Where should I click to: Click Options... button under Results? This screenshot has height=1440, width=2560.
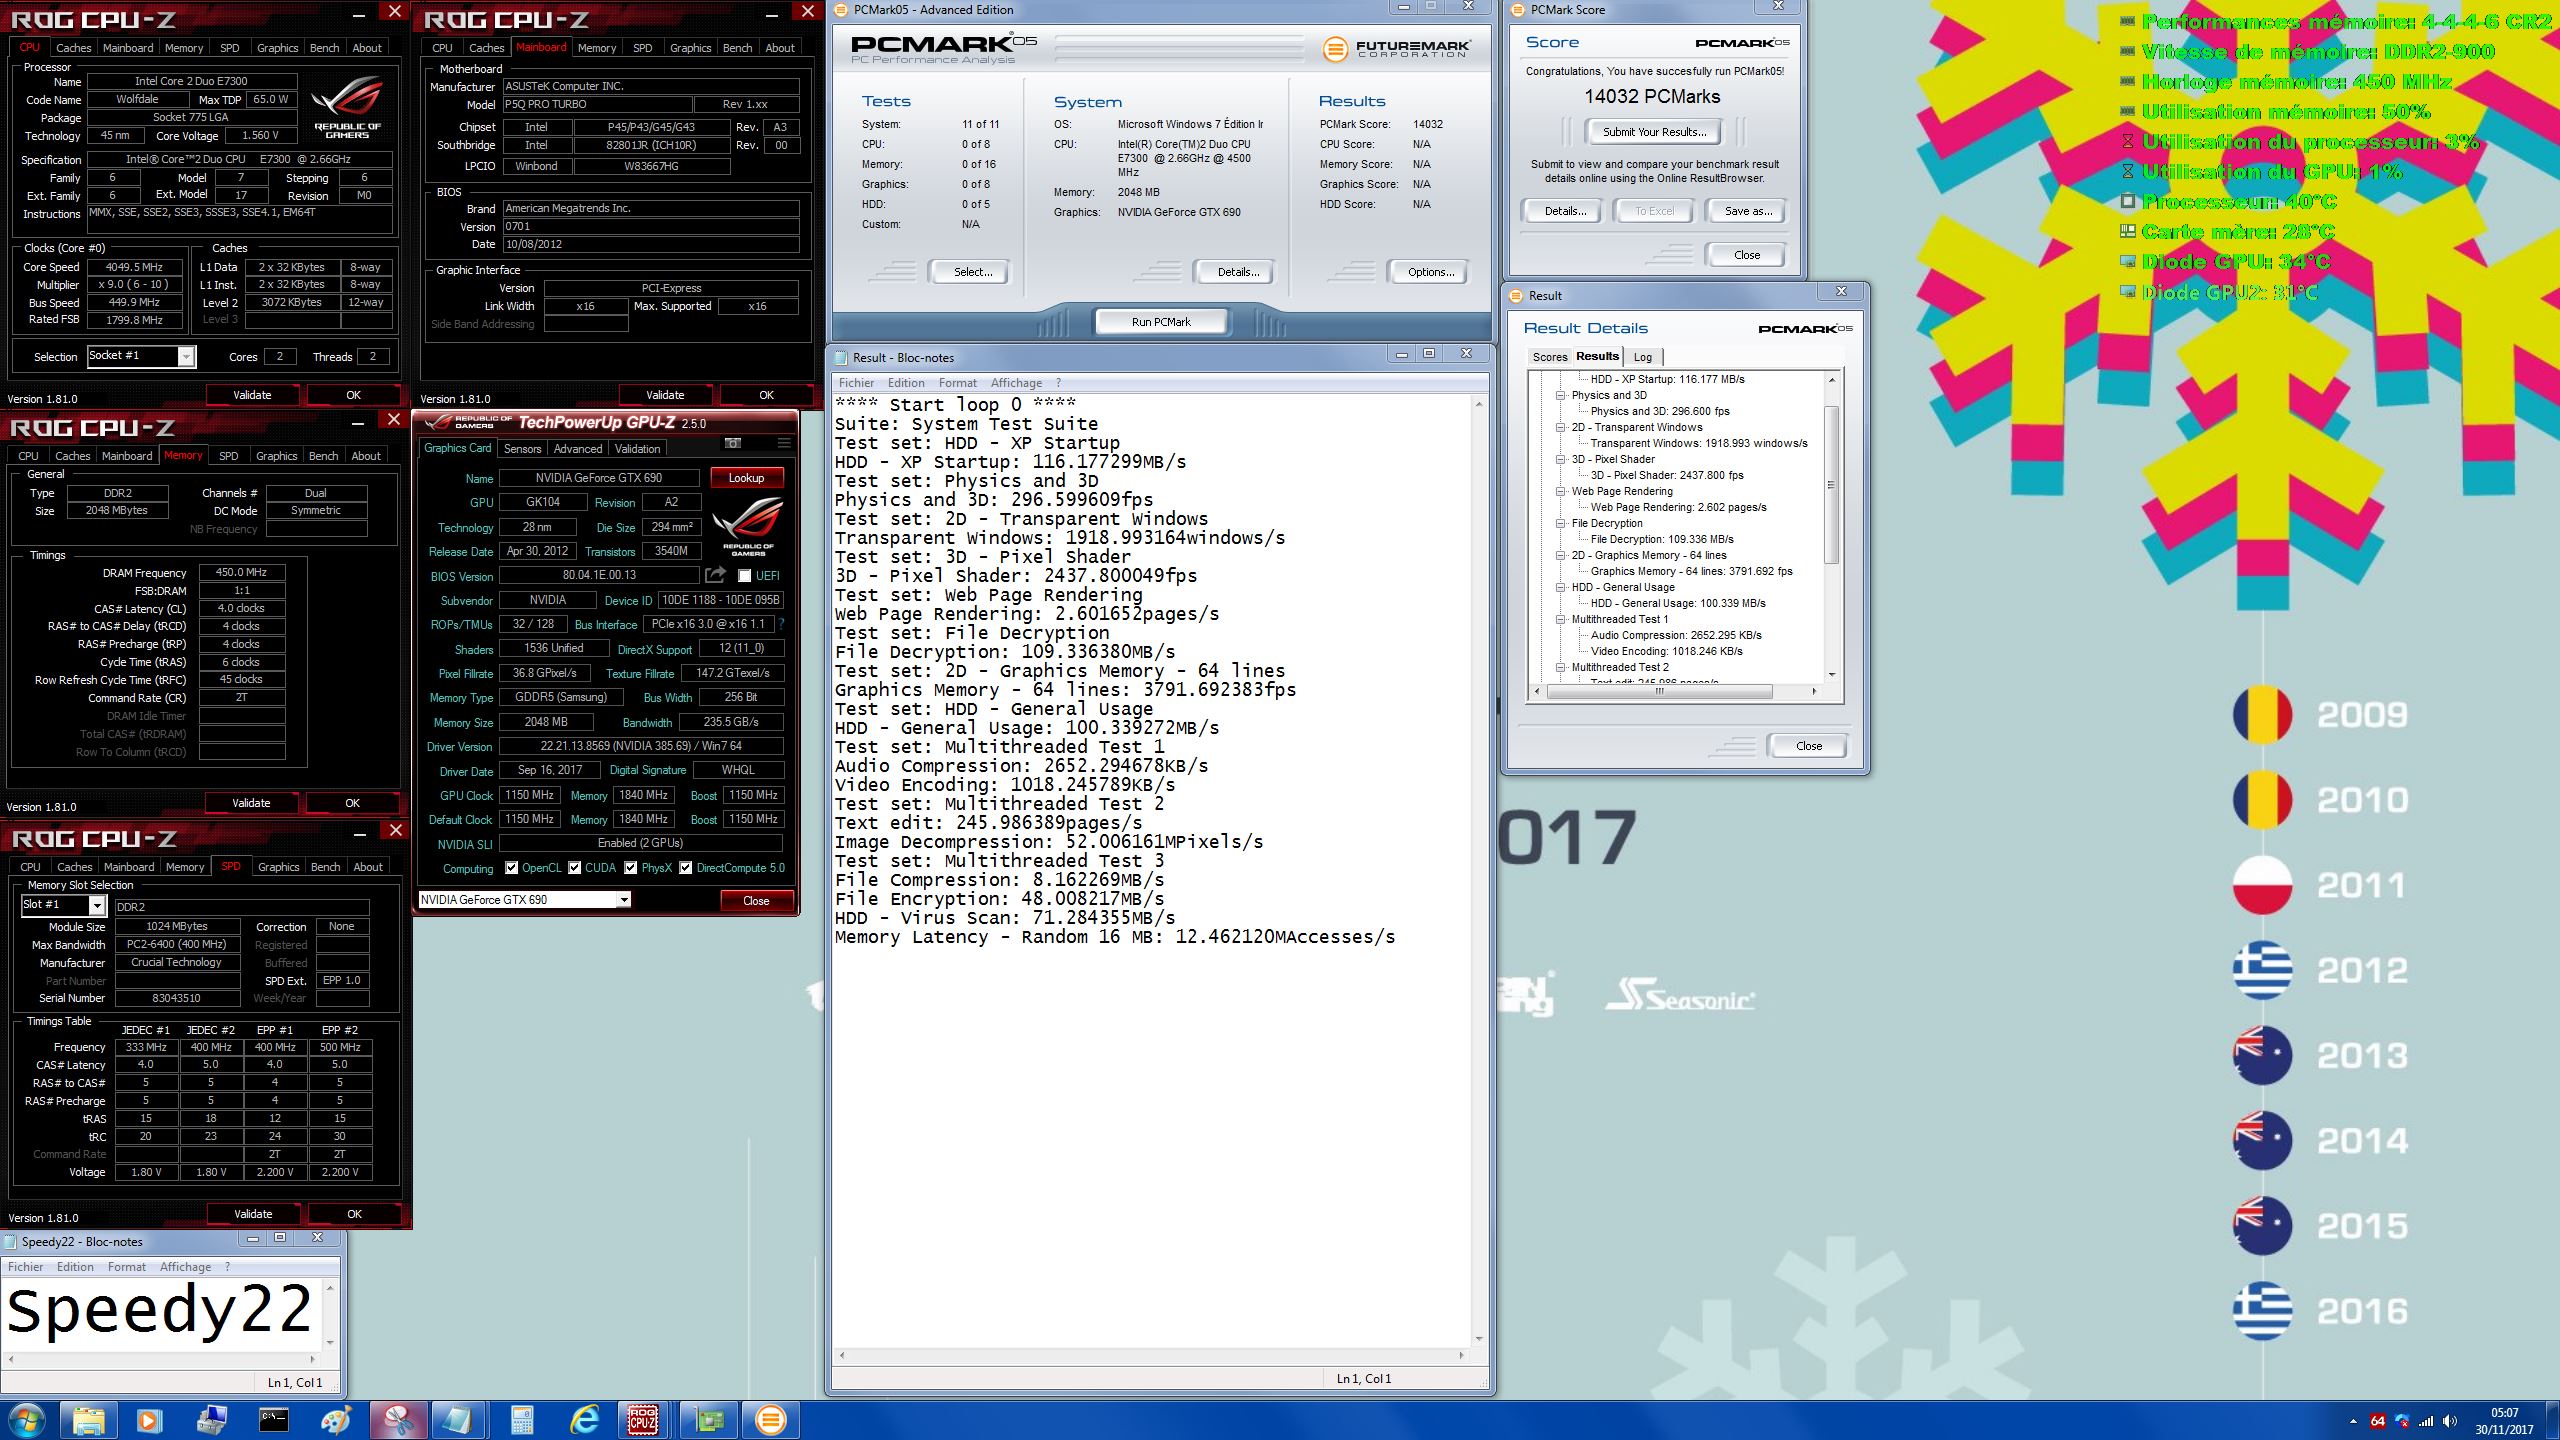click(x=1430, y=272)
